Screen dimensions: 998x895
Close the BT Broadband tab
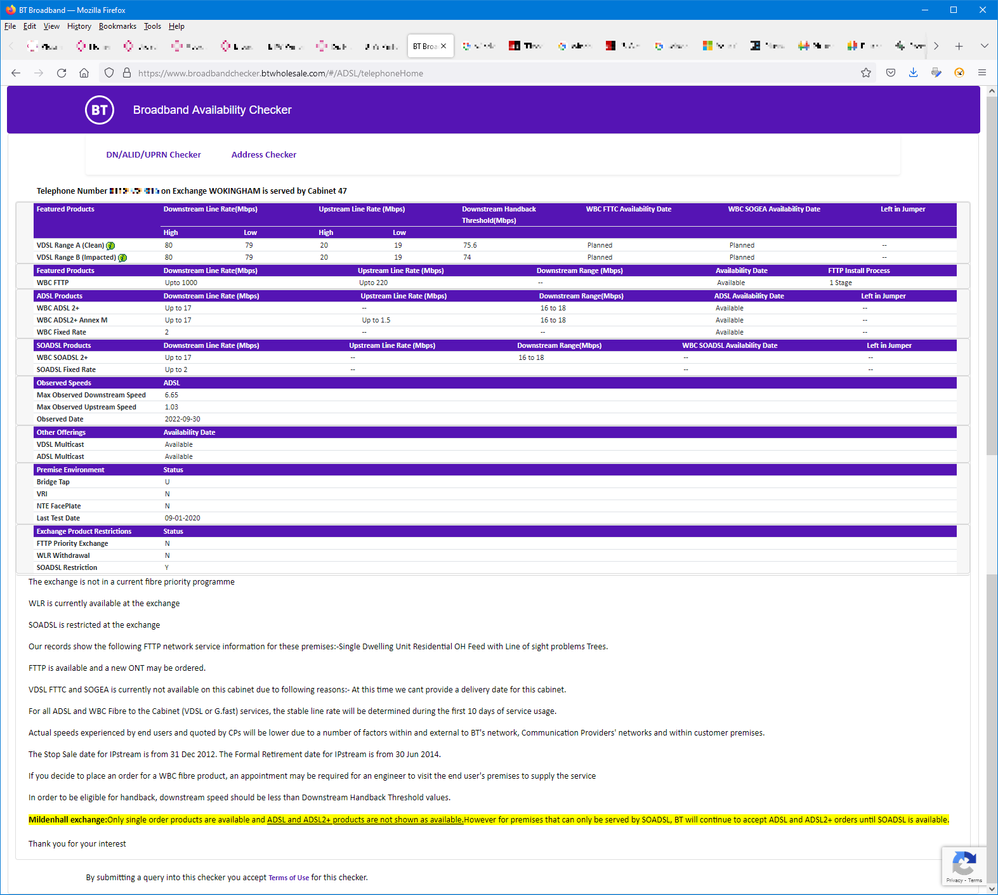pos(444,46)
